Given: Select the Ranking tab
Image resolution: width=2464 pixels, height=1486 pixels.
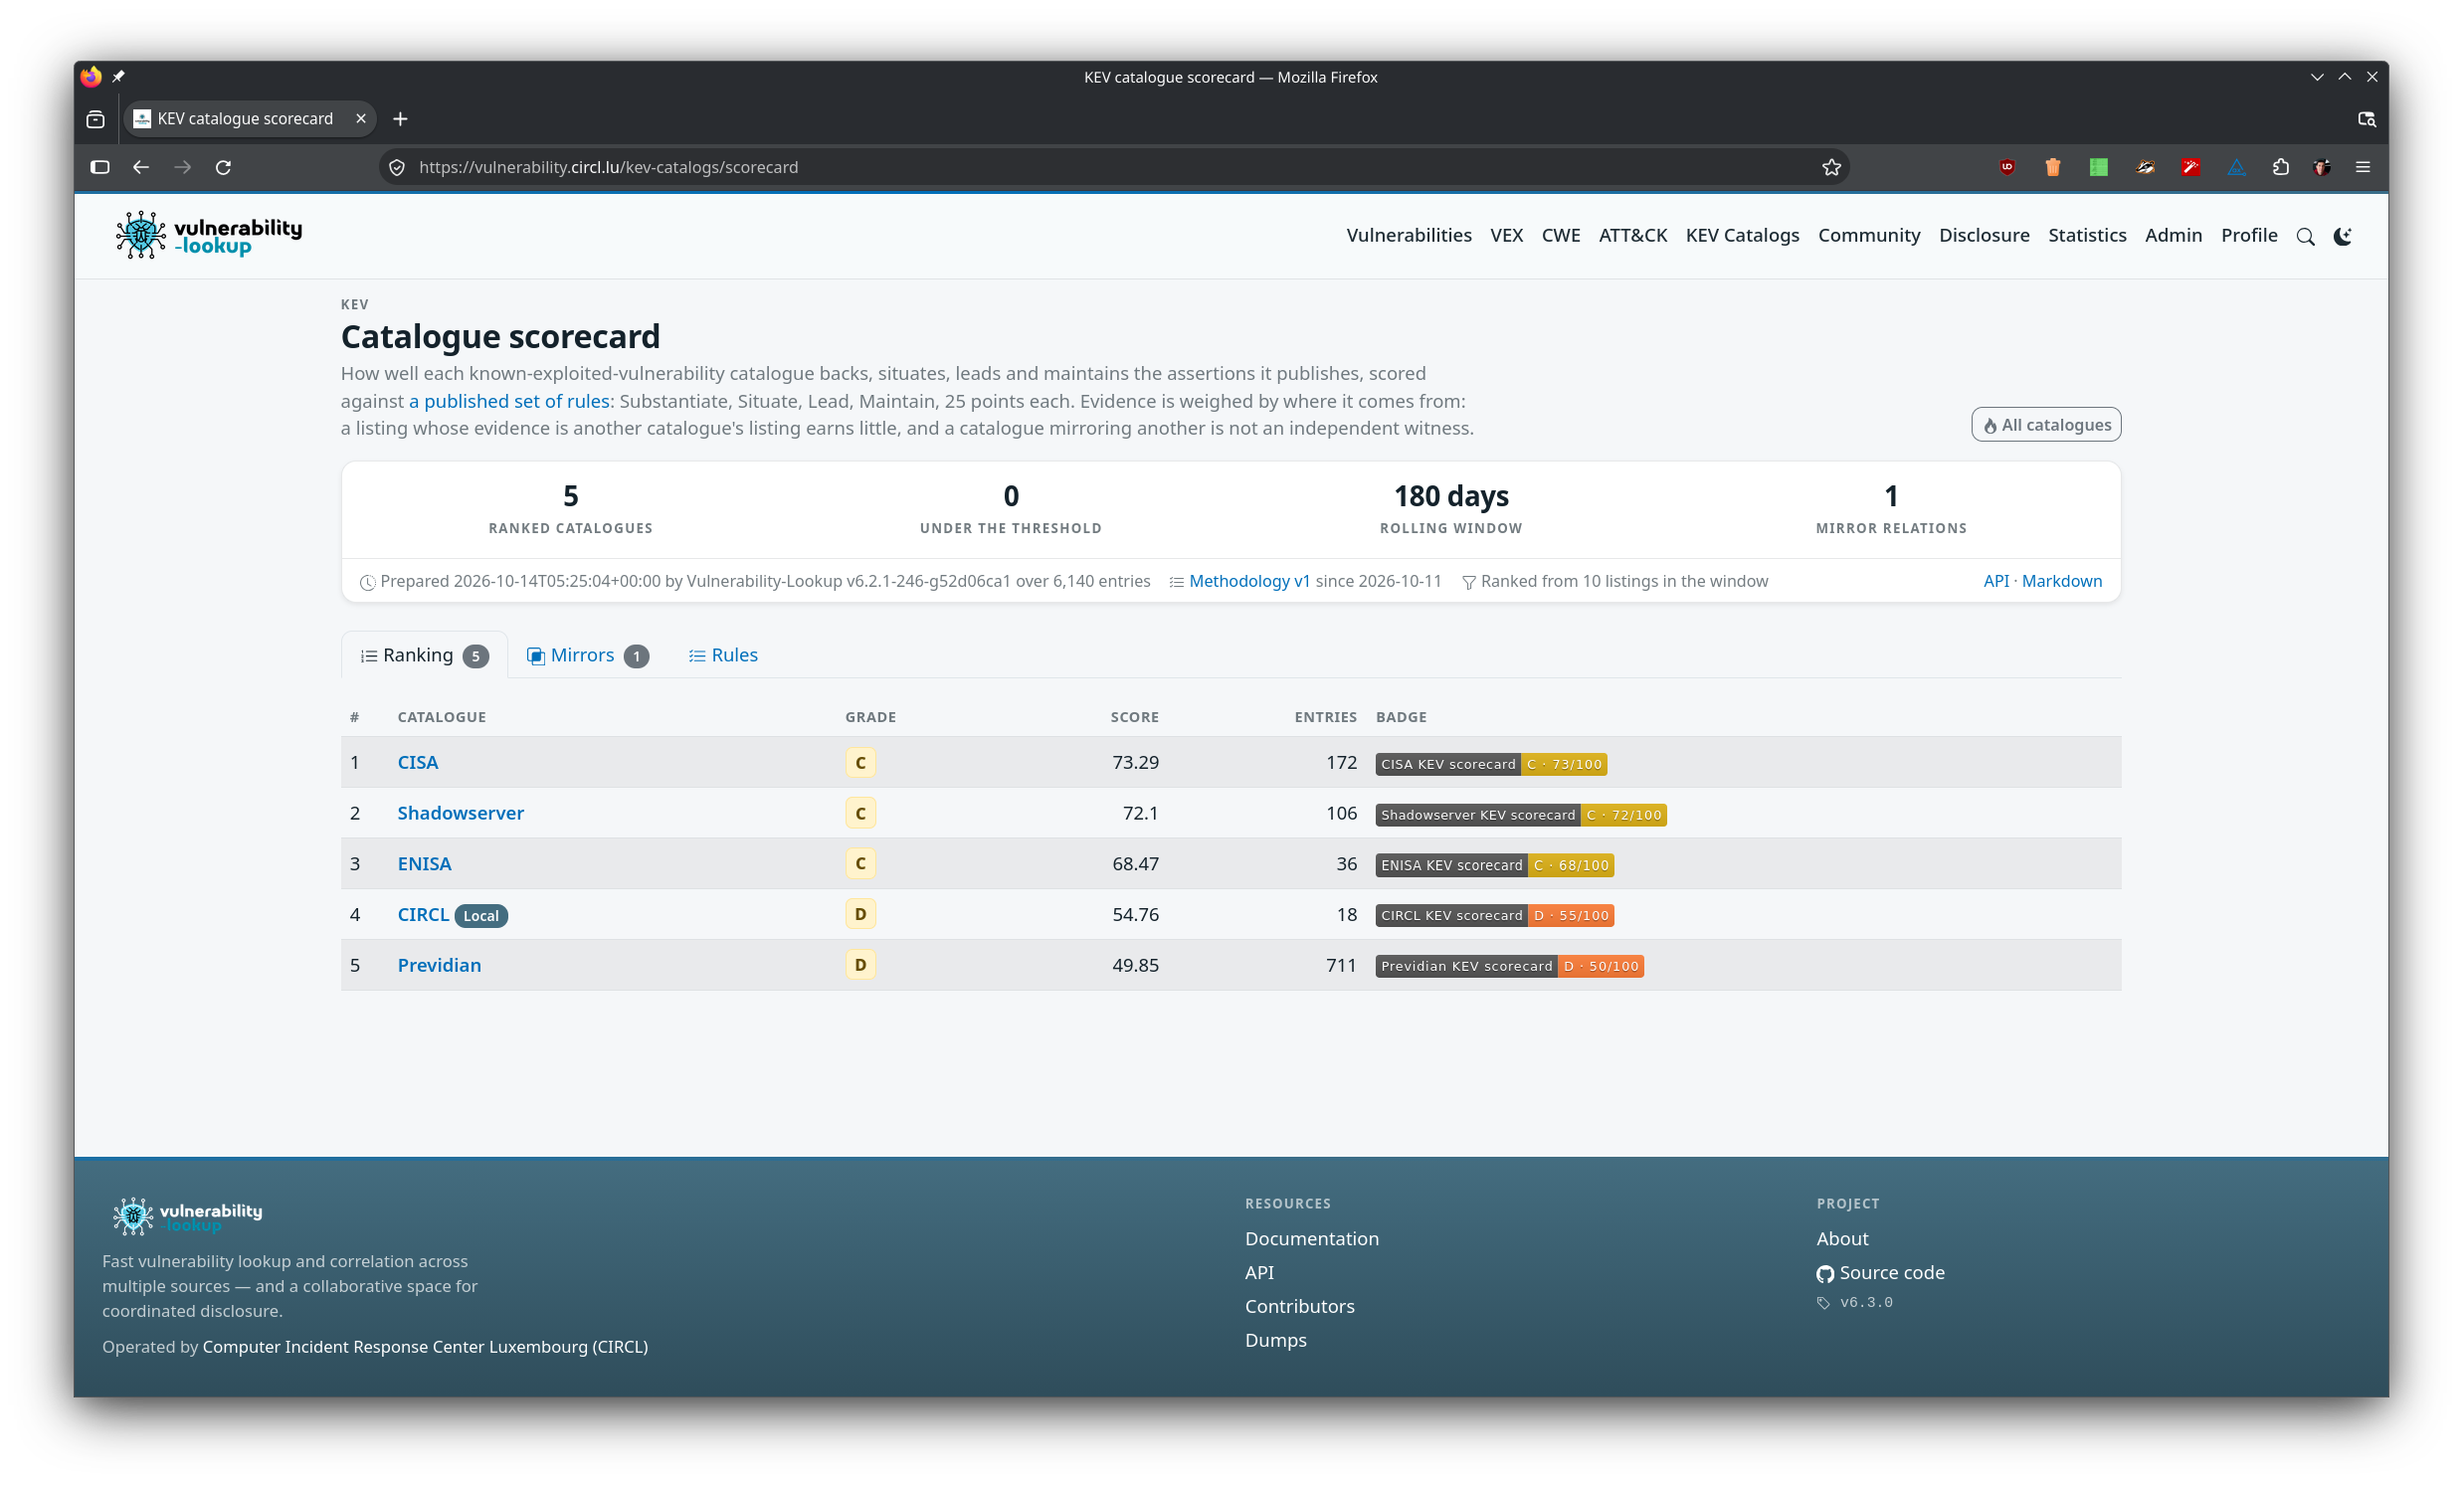Looking at the screenshot, I should [424, 655].
